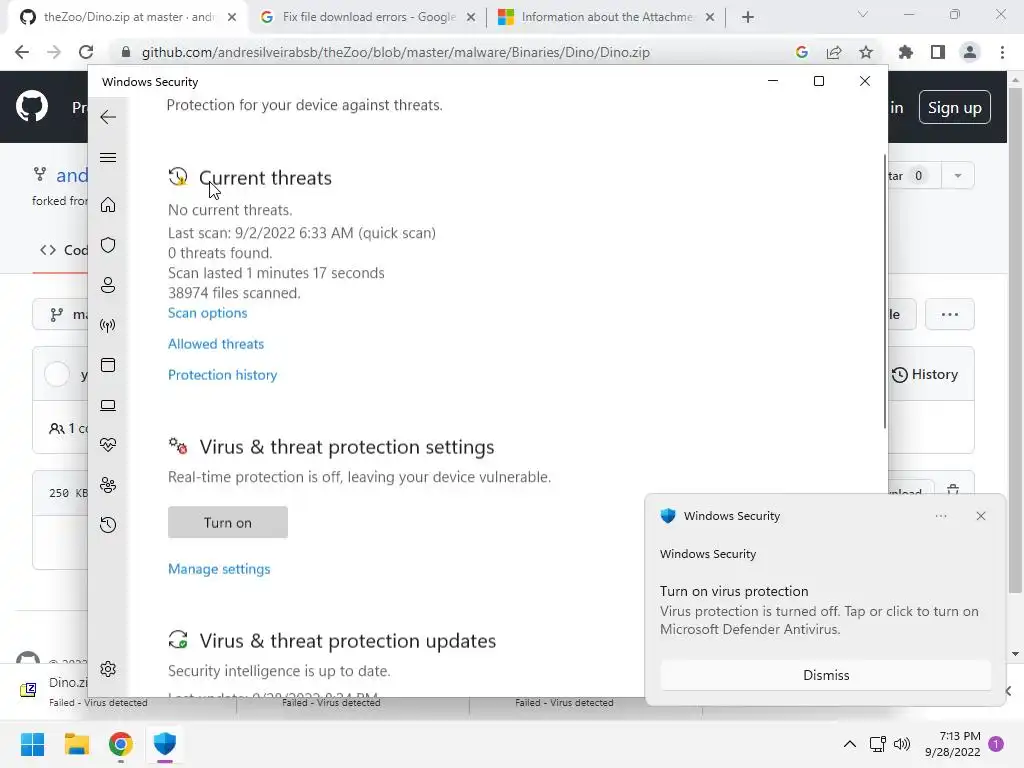Image resolution: width=1024 pixels, height=768 pixels.
Task: Switch to theZoo/Dino.zip tab
Action: [127, 17]
